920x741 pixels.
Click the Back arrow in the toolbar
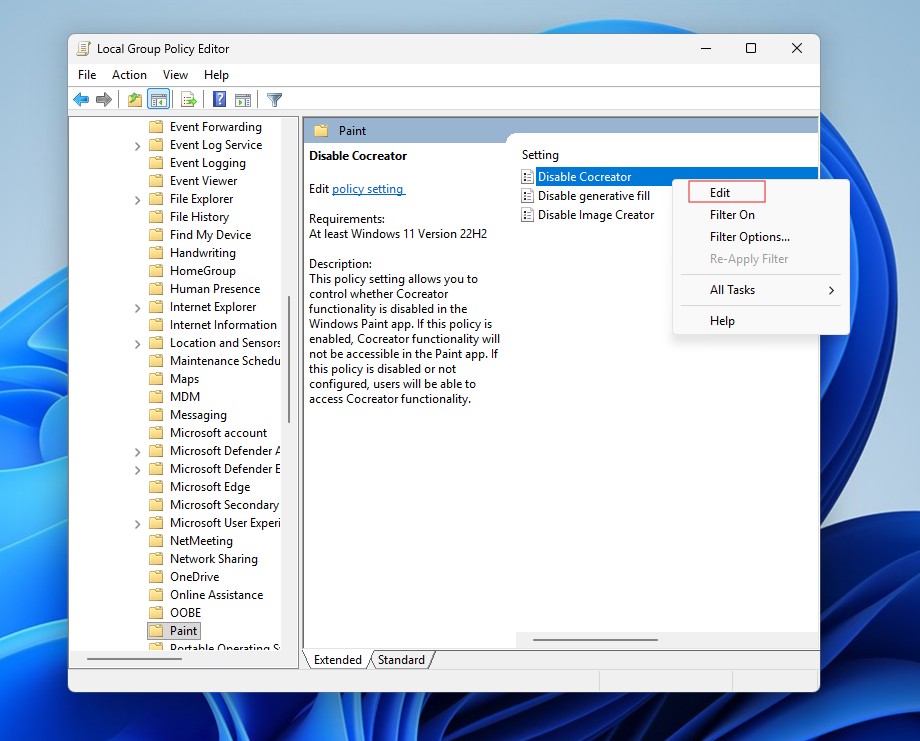pos(81,99)
